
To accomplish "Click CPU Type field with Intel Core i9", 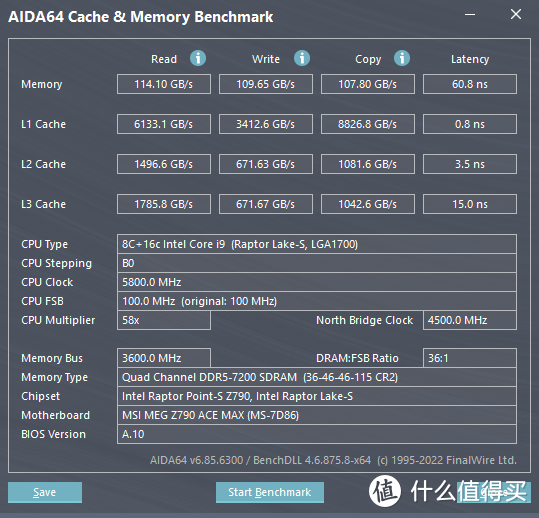I will pos(317,244).
